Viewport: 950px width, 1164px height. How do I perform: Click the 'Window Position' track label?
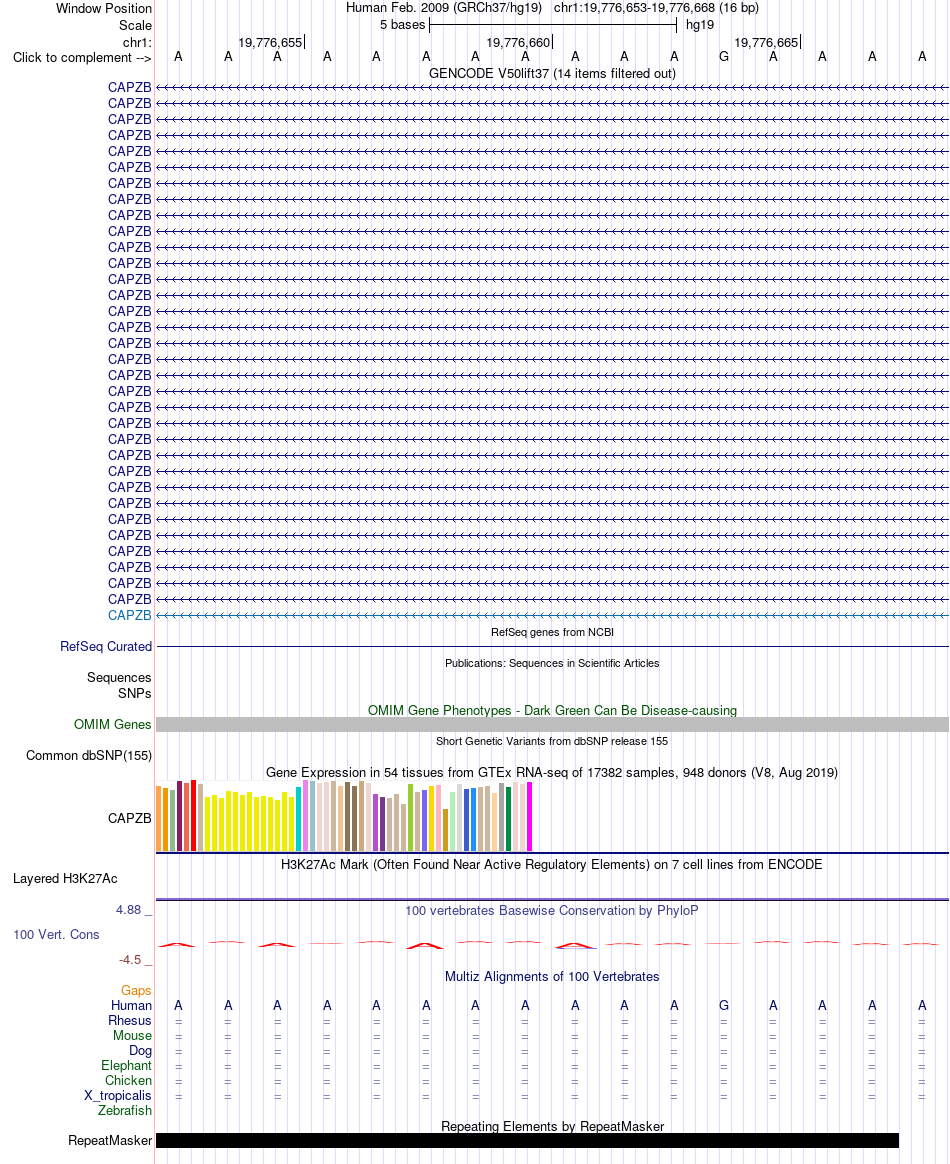pyautogui.click(x=104, y=9)
